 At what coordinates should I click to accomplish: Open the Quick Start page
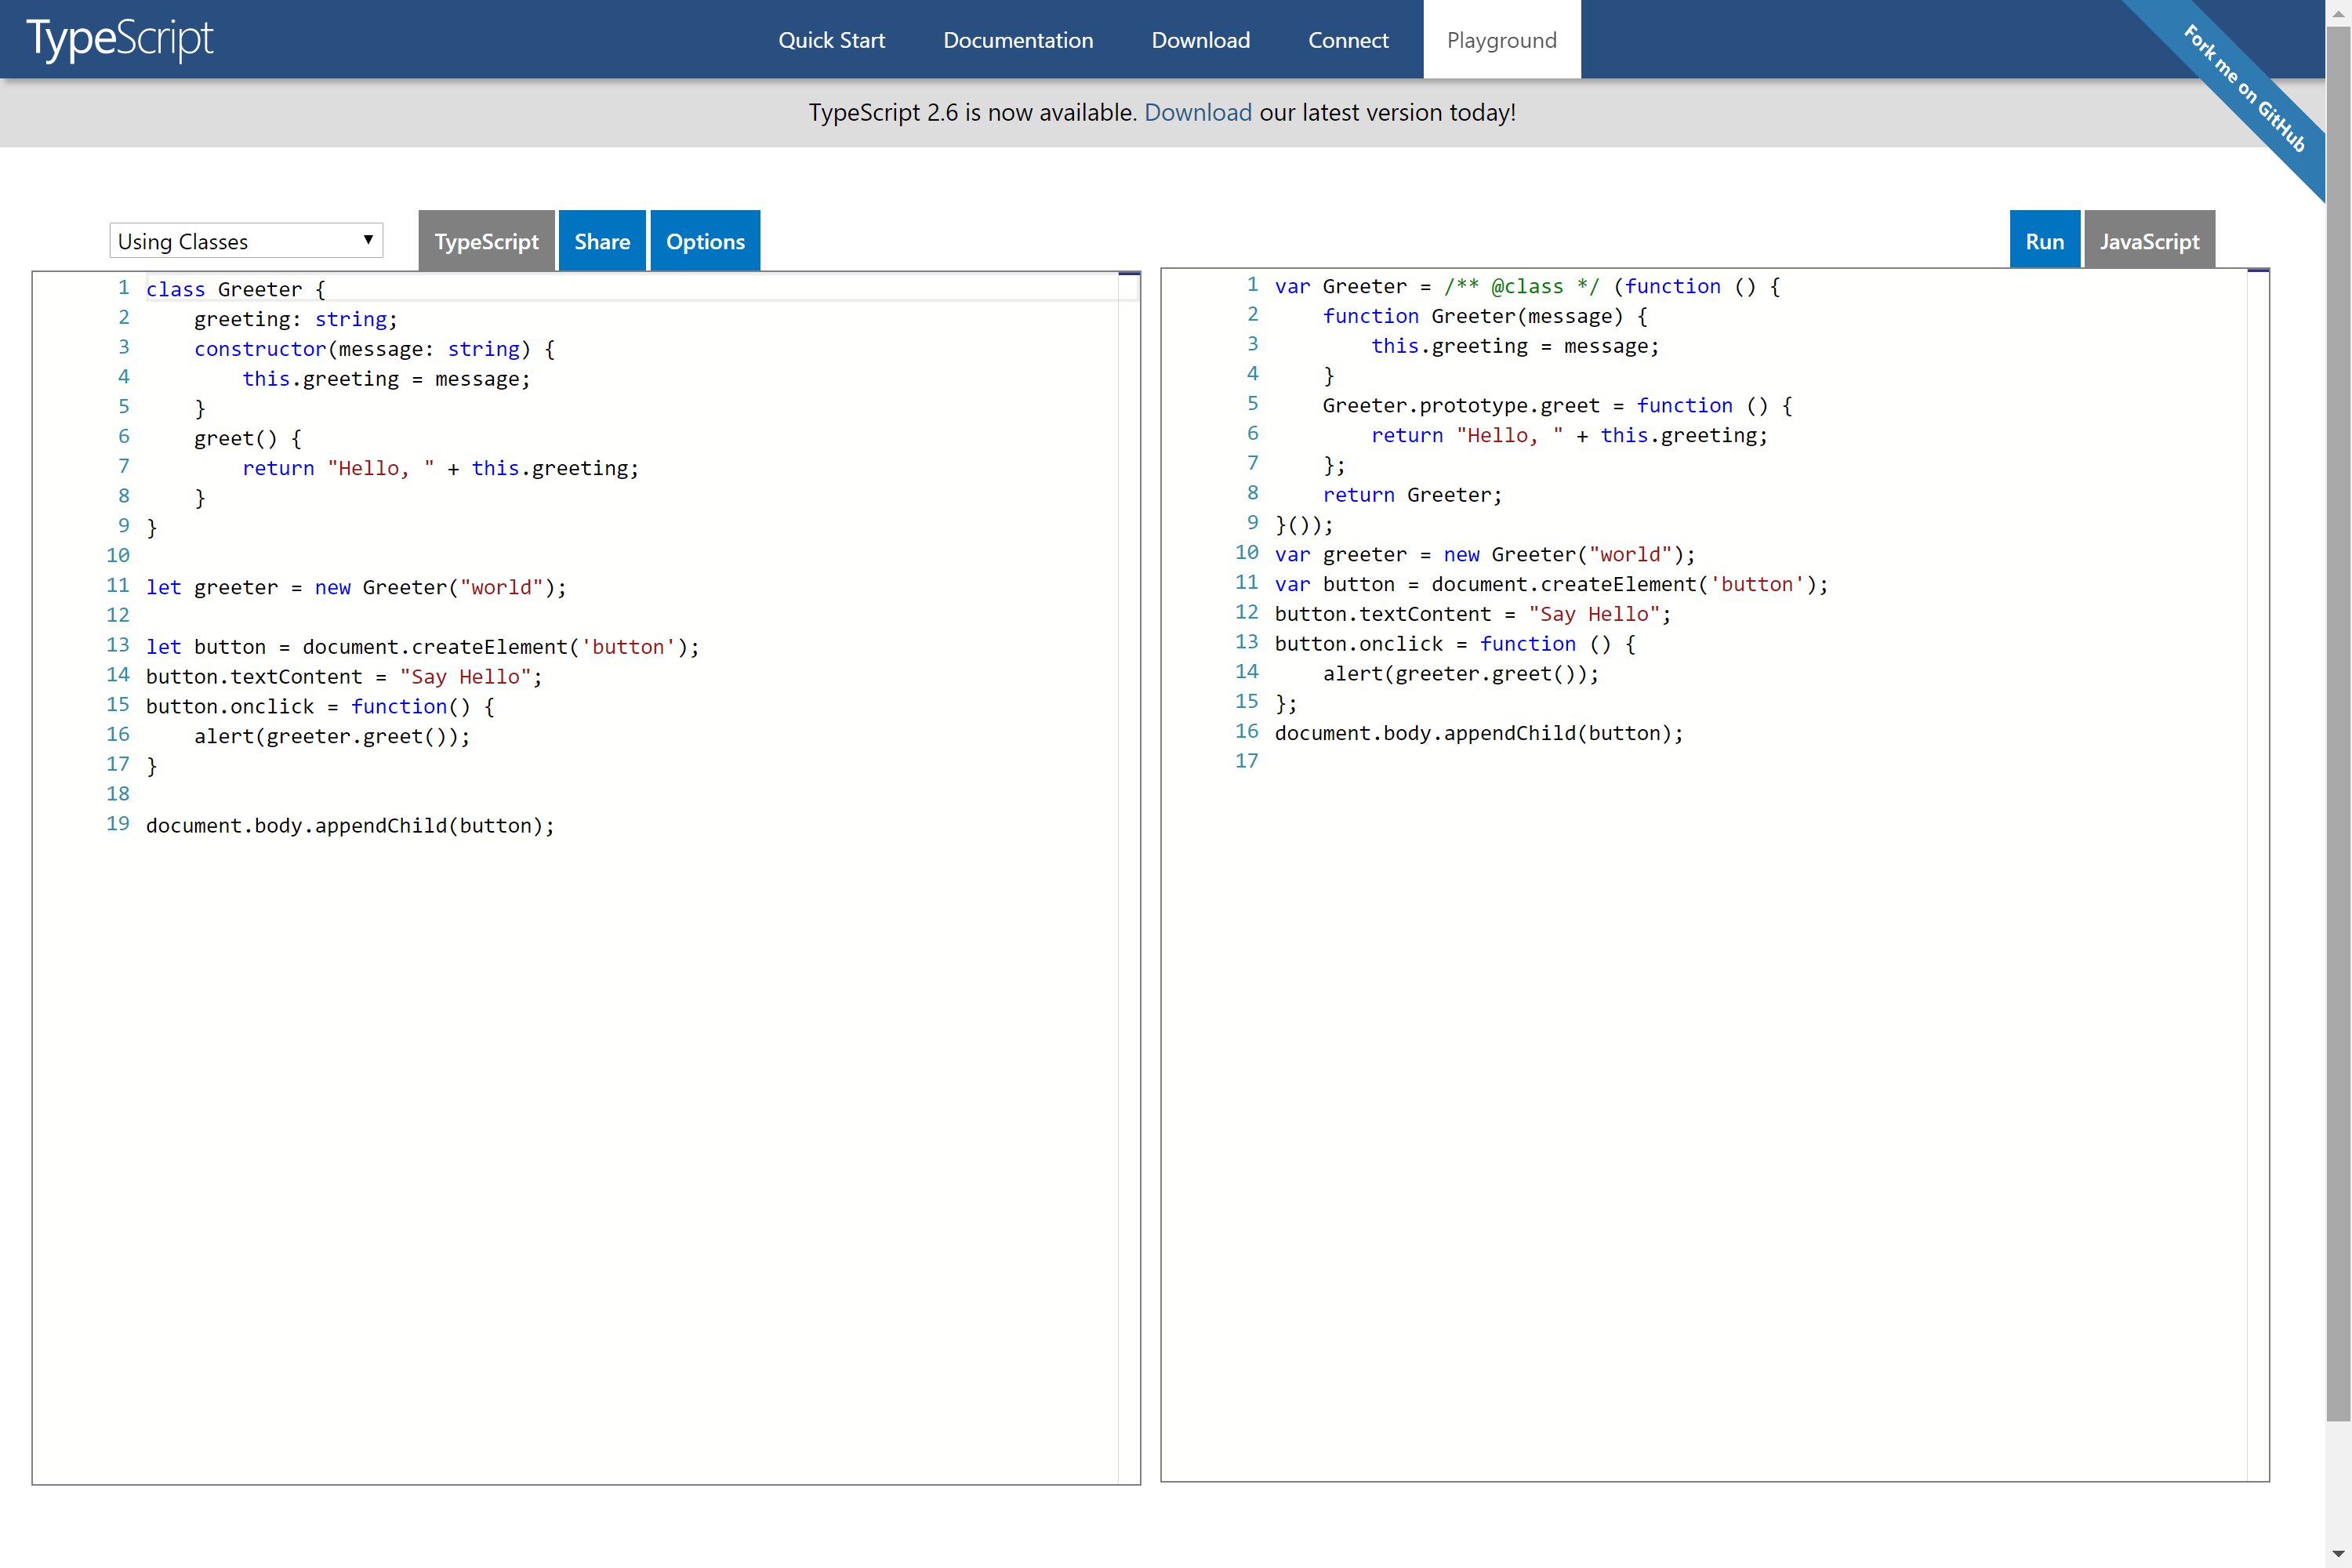[x=831, y=40]
